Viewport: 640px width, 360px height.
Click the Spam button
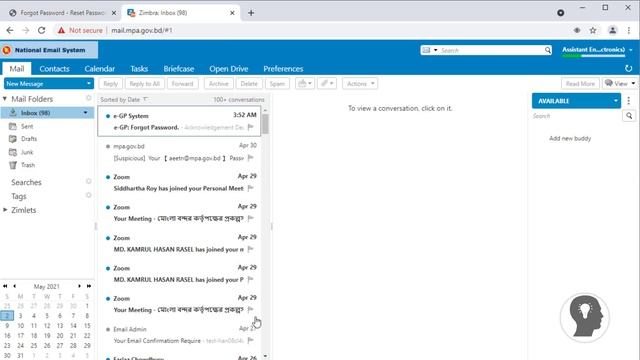click(277, 84)
